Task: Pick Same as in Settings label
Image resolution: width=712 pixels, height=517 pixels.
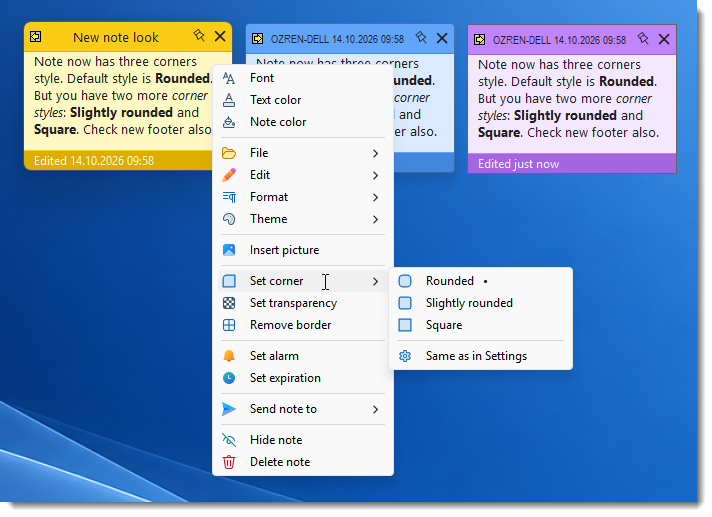Action: 476,356
